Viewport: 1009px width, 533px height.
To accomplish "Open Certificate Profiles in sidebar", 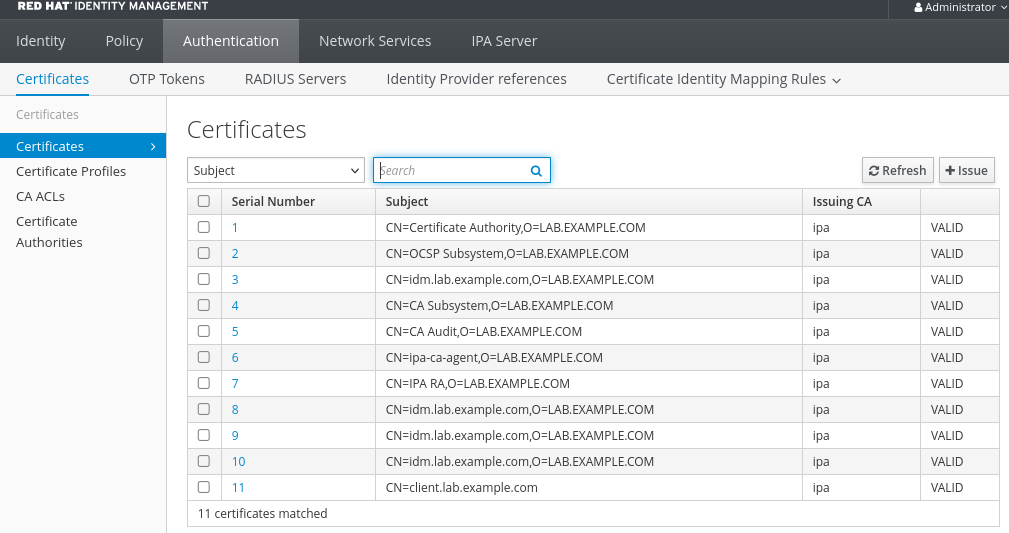I will tap(71, 171).
